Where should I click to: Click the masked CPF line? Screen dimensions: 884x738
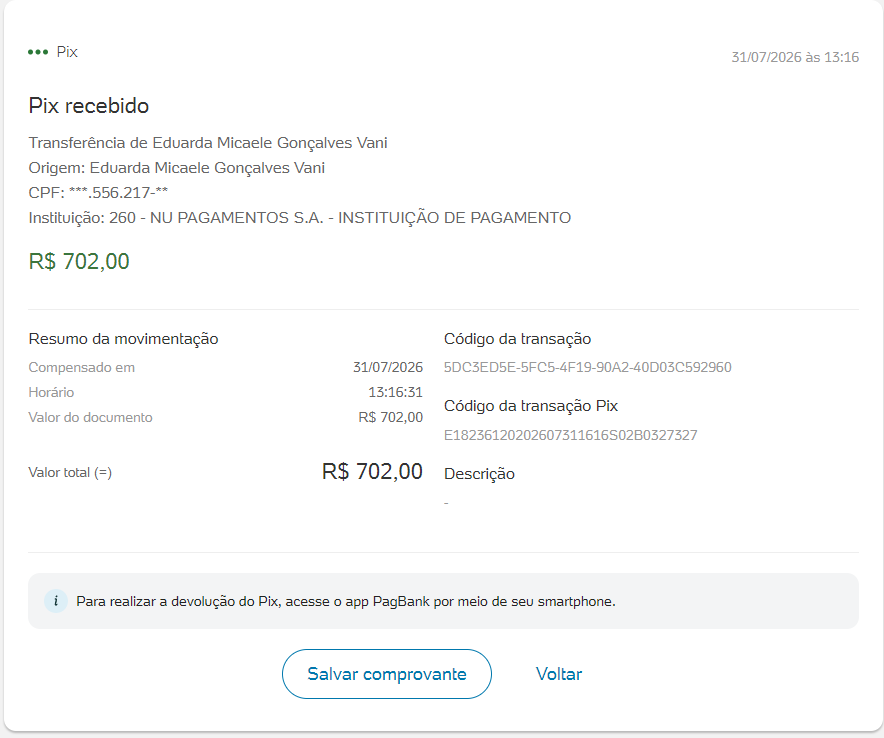(x=98, y=193)
